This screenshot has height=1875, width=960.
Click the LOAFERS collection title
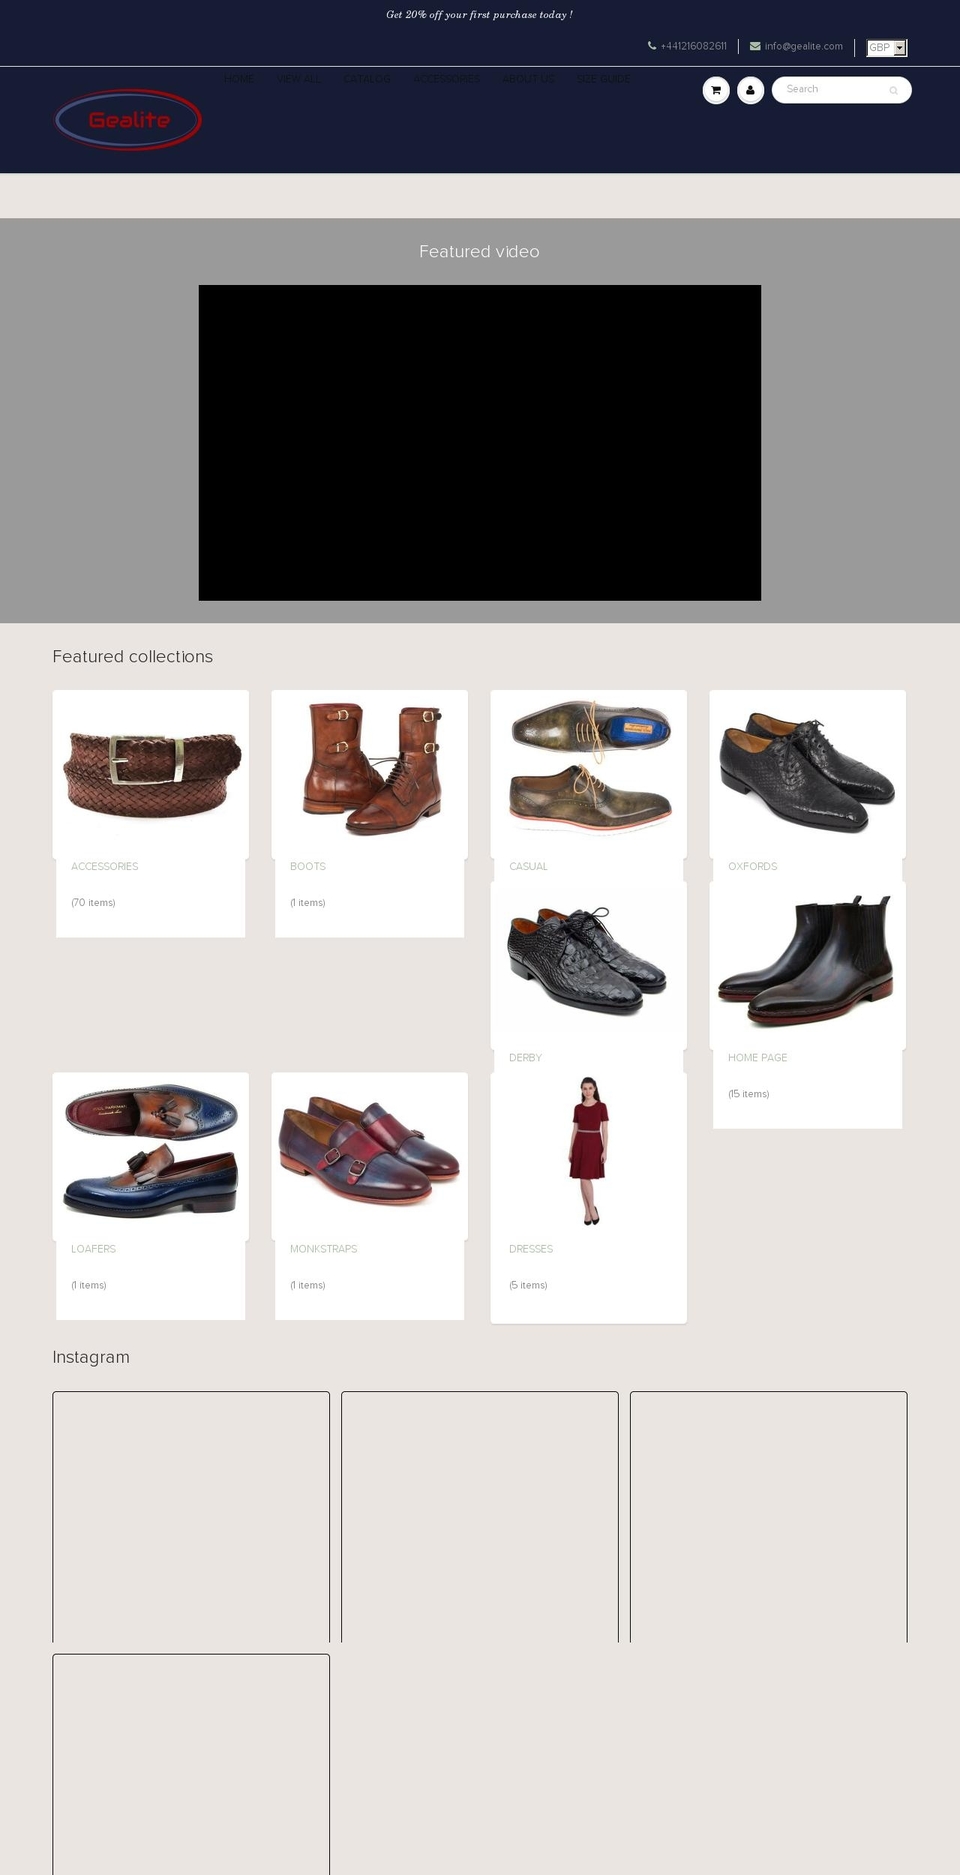point(94,1250)
